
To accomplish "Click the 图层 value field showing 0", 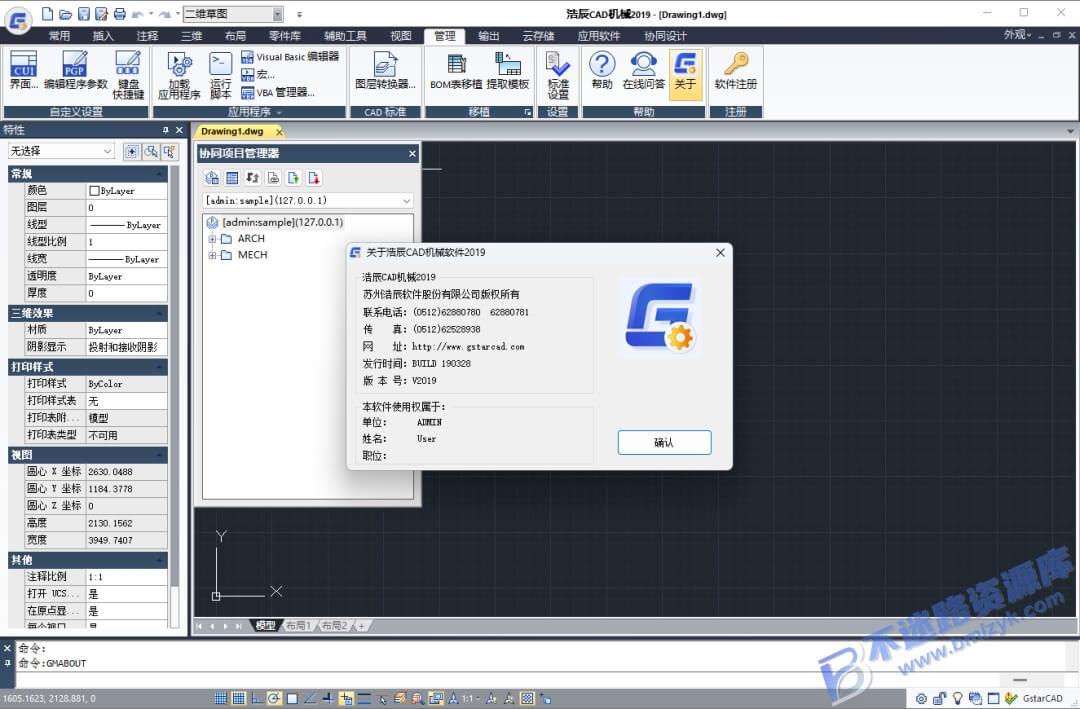I will point(127,207).
